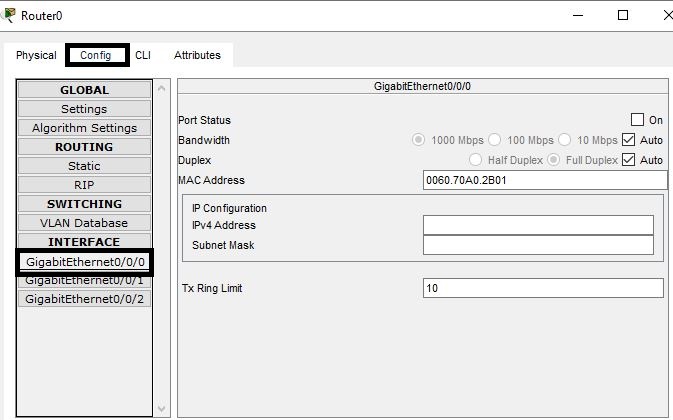
Task: Switch to the Physical tab
Action: [x=36, y=55]
